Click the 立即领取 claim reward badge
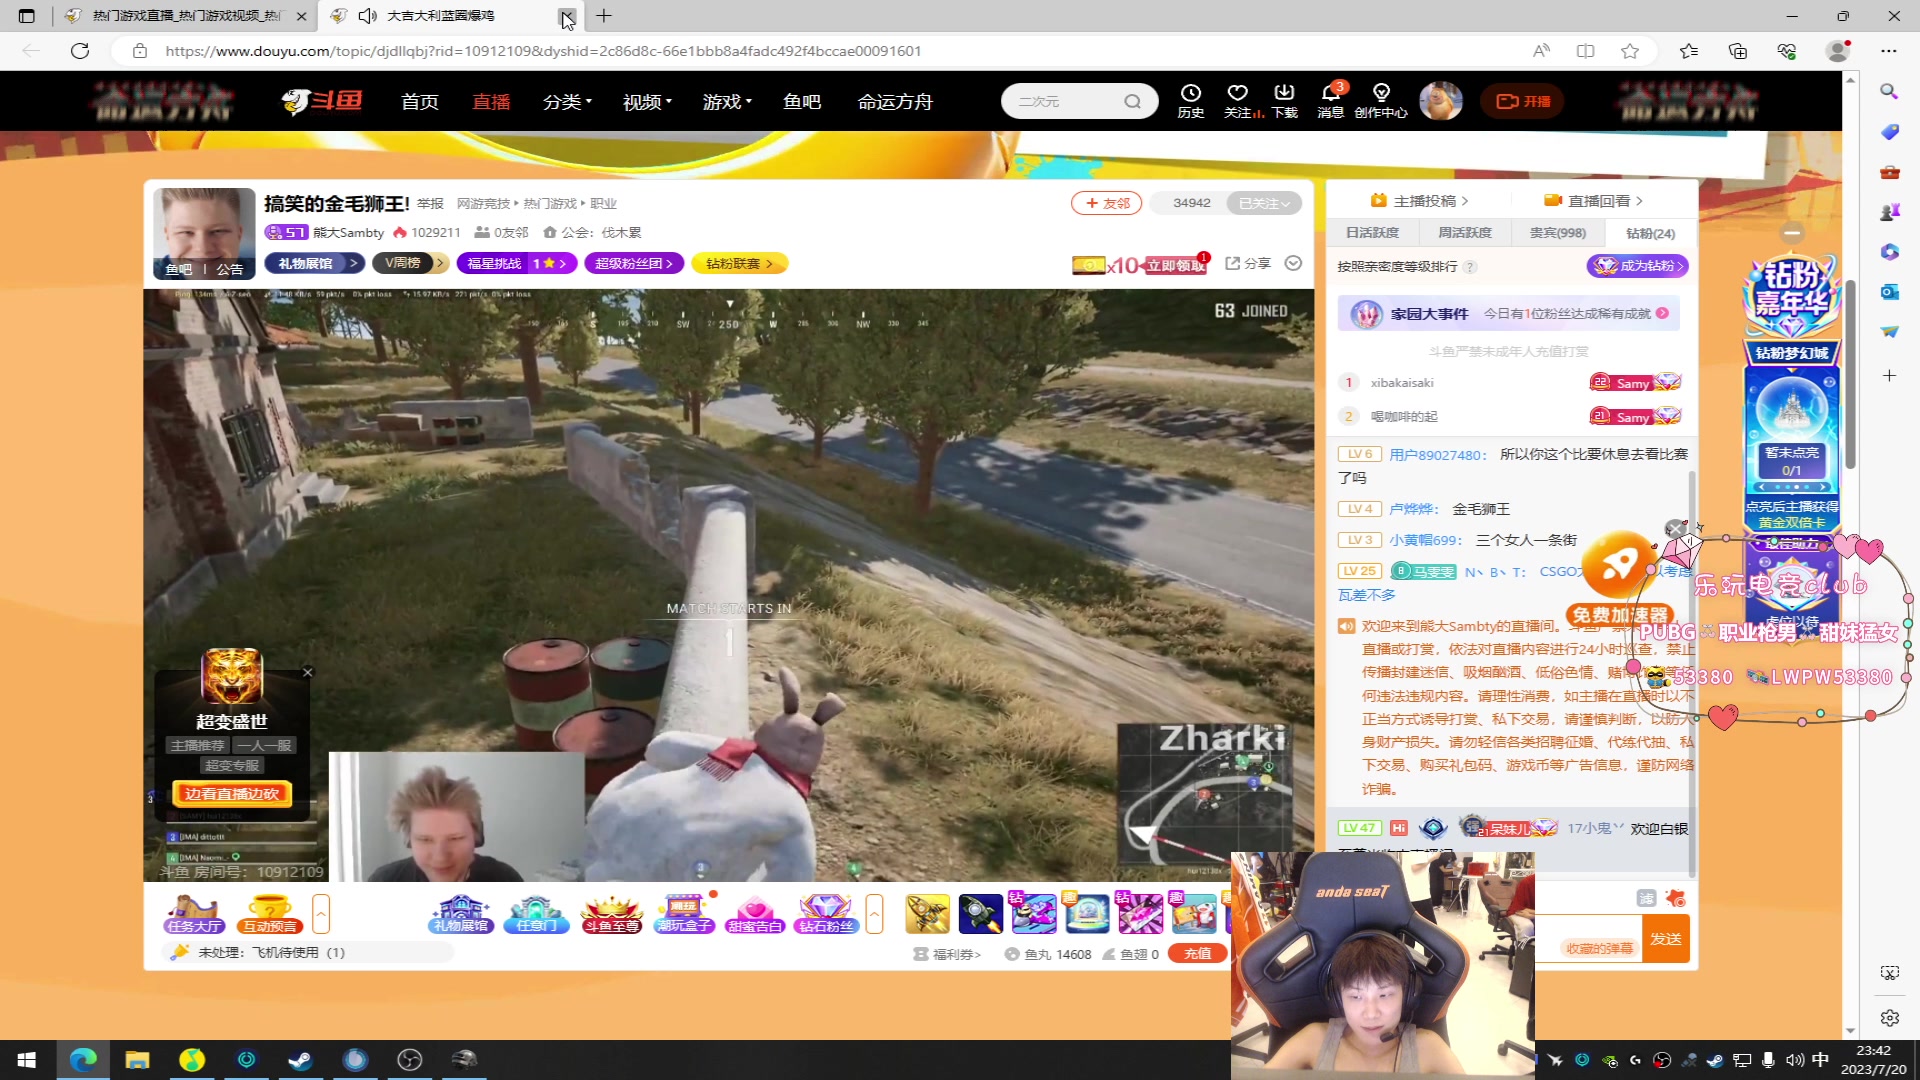Screen dimensions: 1920x1080 click(1176, 265)
